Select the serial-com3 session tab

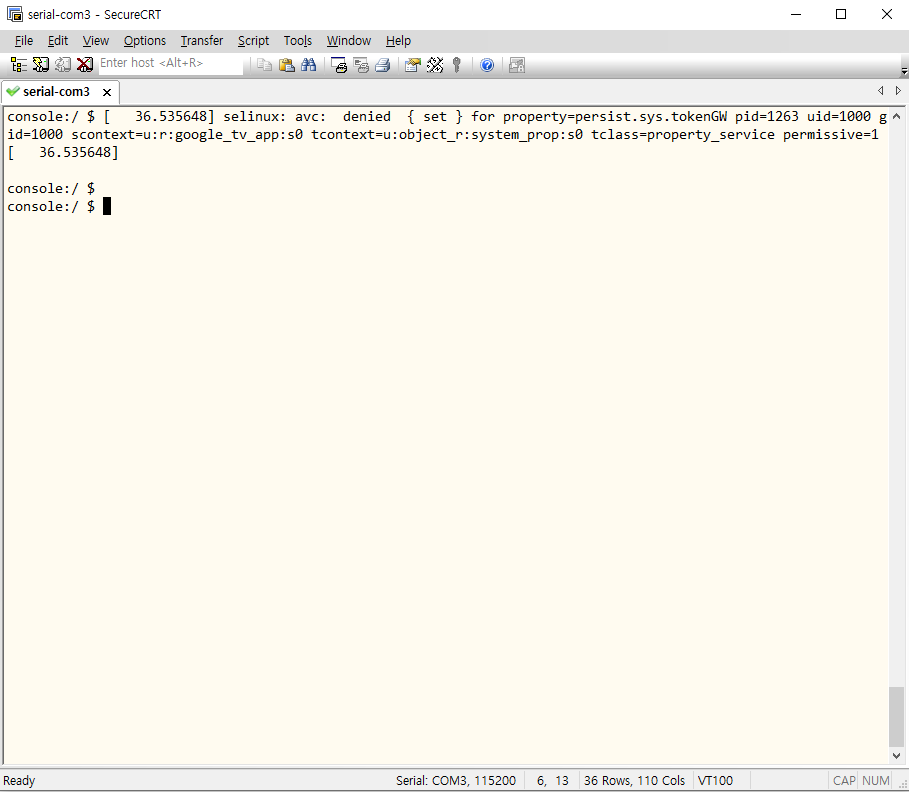point(60,92)
